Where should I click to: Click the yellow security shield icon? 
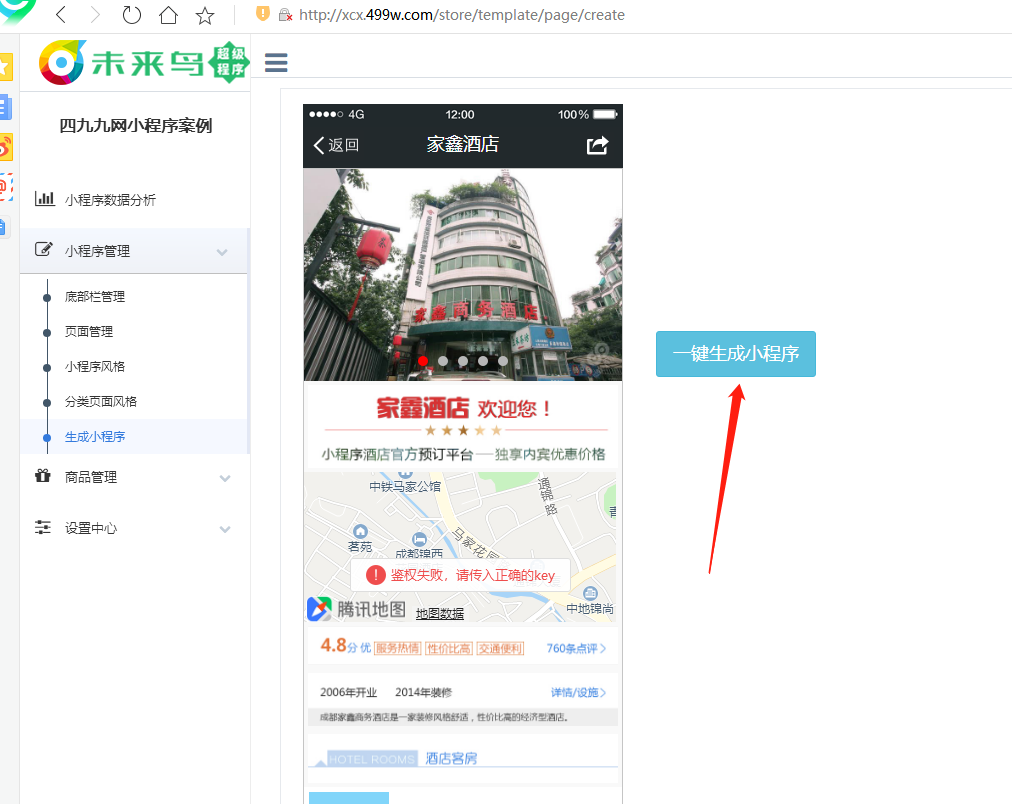[263, 14]
